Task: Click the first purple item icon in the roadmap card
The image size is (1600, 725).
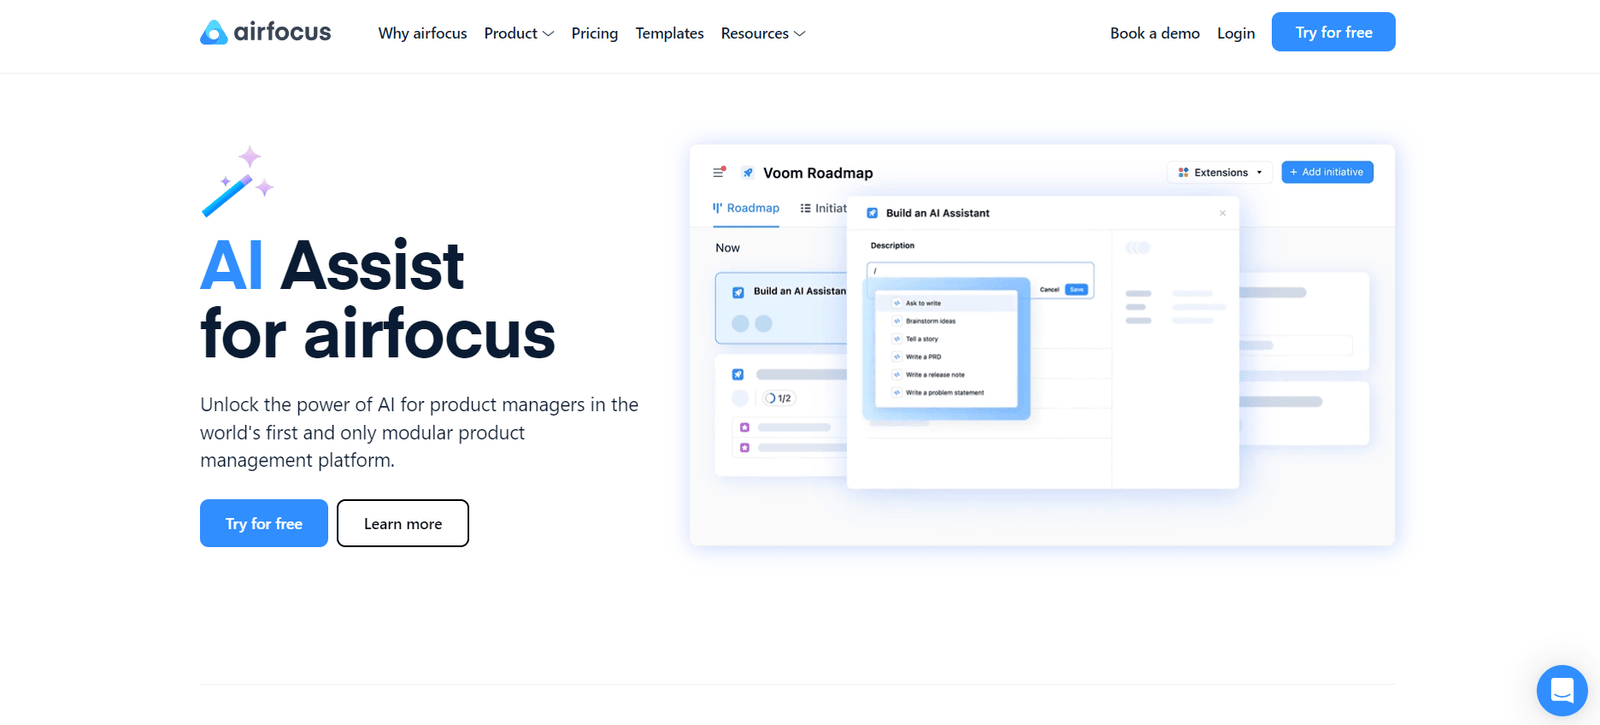Action: coord(744,427)
